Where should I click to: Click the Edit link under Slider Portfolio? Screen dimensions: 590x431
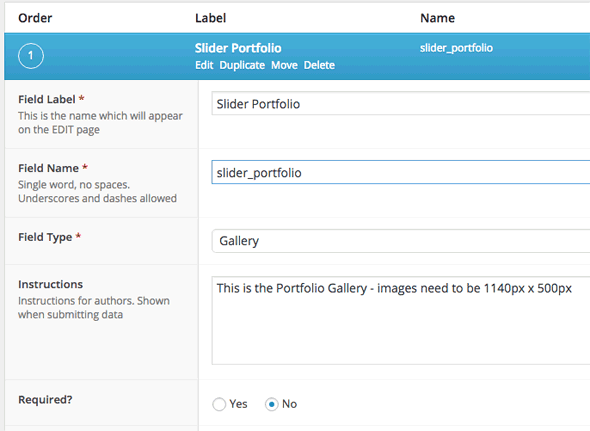pos(204,65)
